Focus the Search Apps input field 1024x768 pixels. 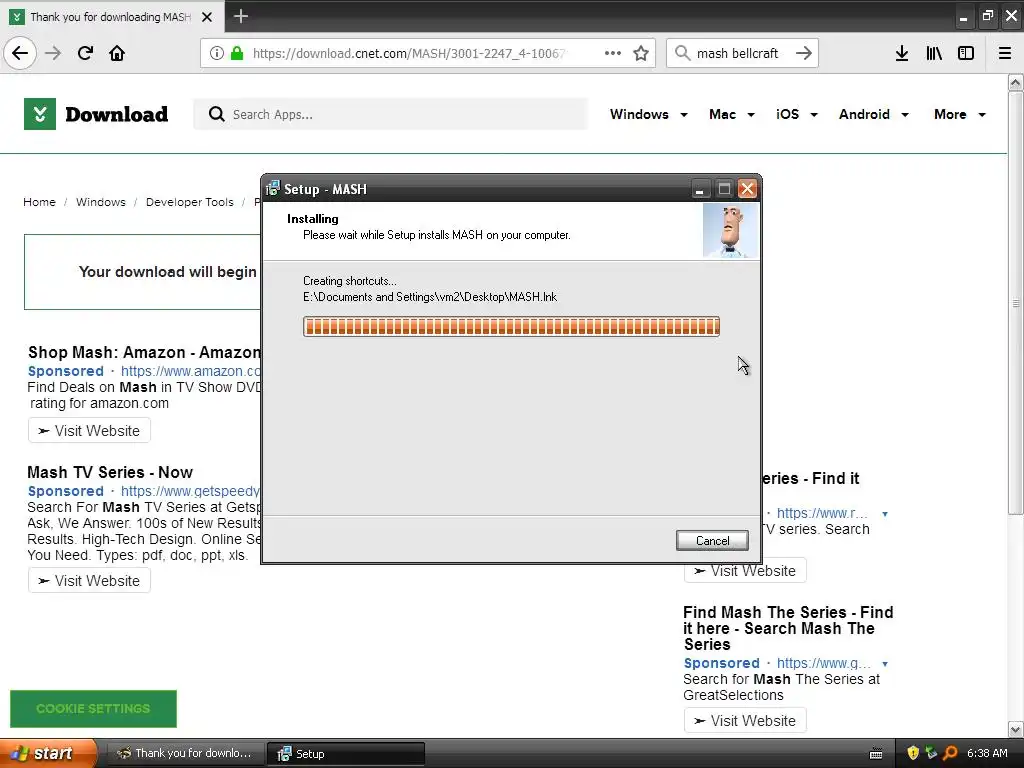pos(391,114)
